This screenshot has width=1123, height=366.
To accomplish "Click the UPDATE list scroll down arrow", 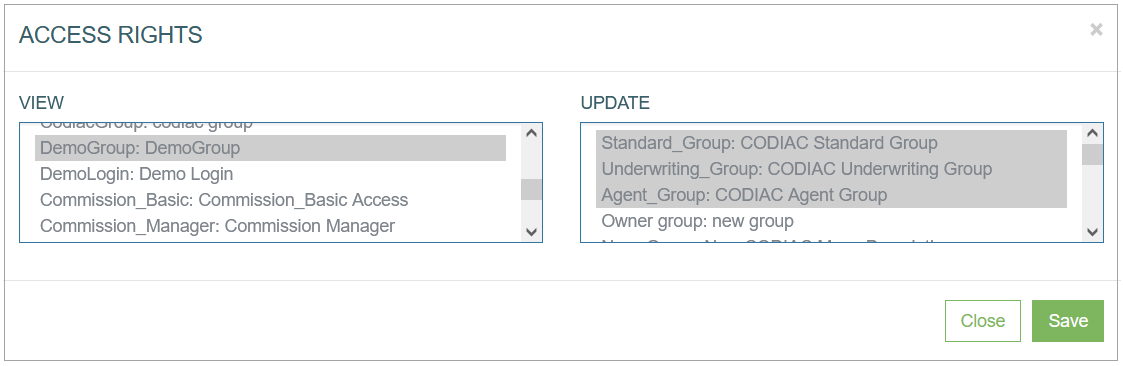I will point(1091,231).
